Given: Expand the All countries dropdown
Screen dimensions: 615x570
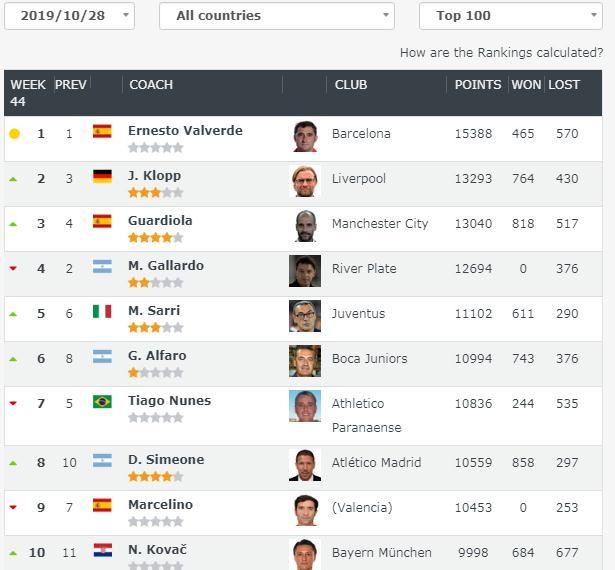Looking at the screenshot, I should (277, 16).
